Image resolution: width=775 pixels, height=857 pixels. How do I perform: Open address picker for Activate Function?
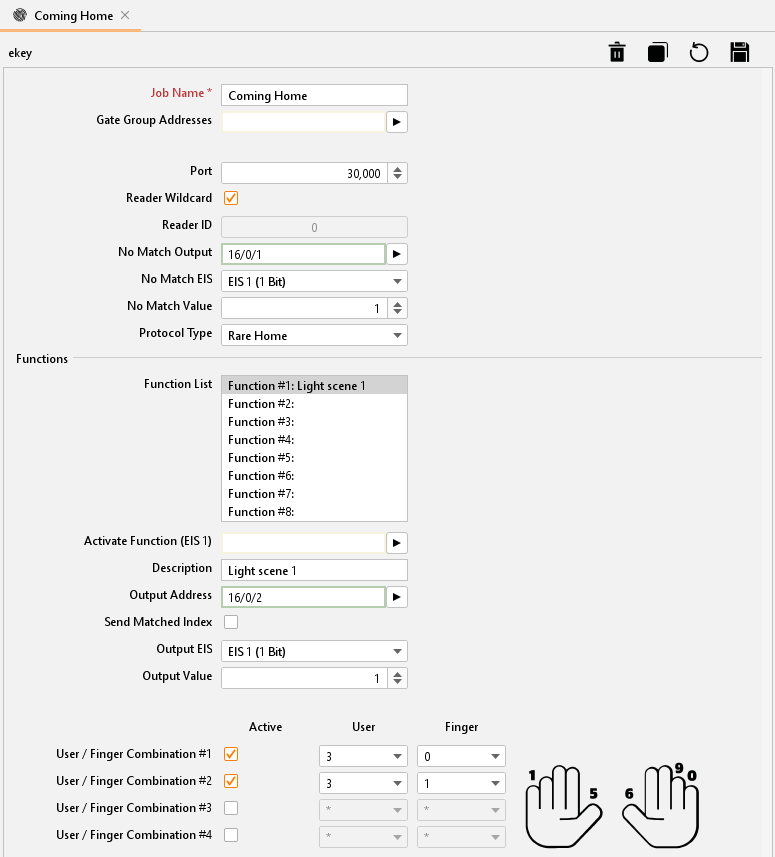pos(397,543)
